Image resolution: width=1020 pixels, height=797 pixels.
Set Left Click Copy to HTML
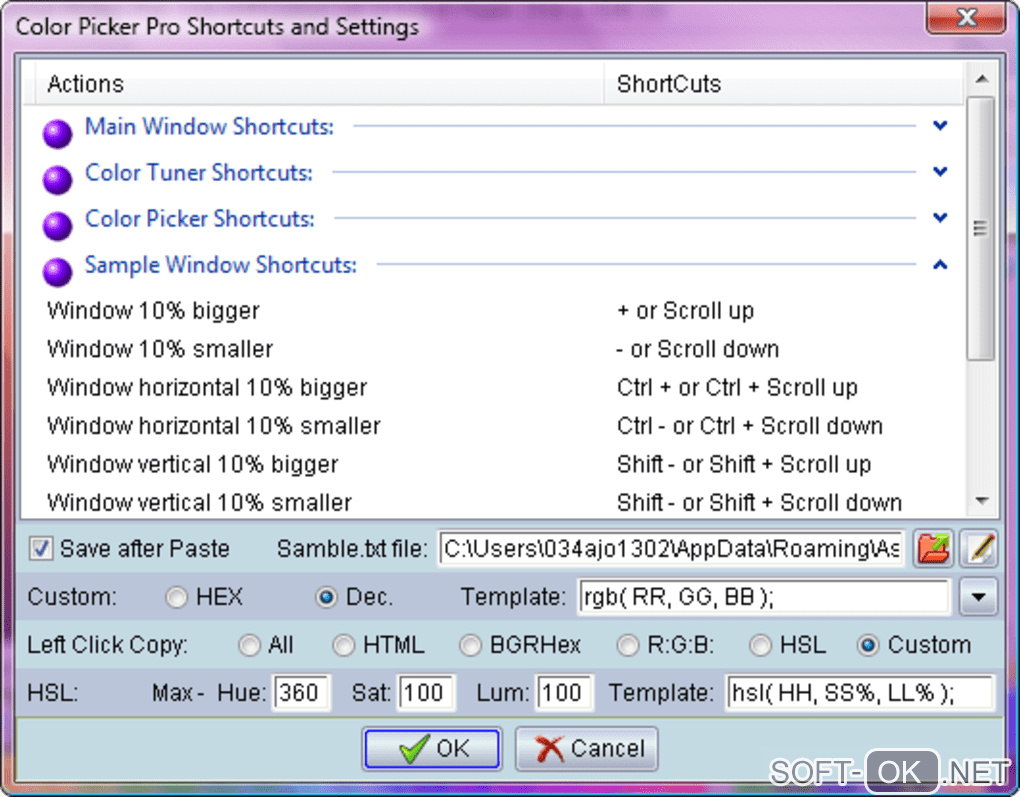(x=343, y=645)
